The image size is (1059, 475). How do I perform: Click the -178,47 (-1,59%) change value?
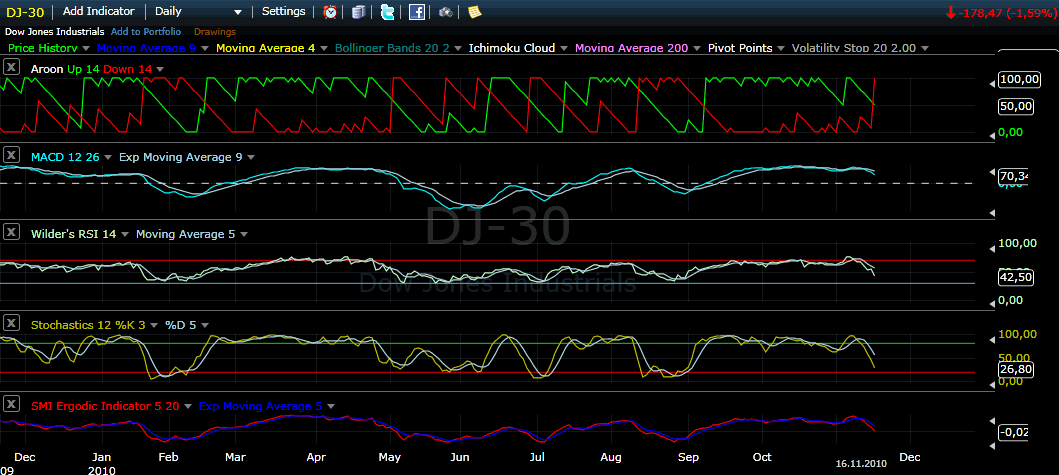pyautogui.click(x=1006, y=11)
